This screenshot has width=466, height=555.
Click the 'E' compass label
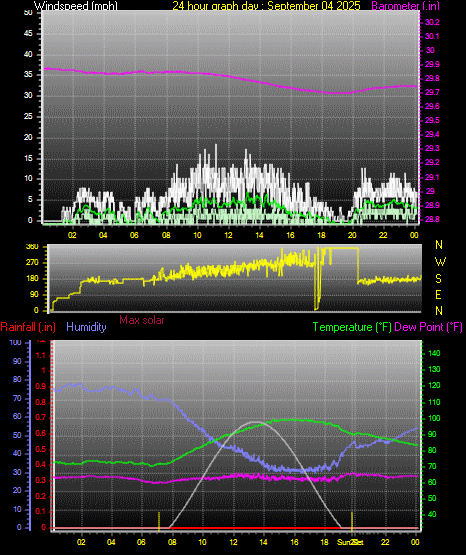pyautogui.click(x=438, y=295)
